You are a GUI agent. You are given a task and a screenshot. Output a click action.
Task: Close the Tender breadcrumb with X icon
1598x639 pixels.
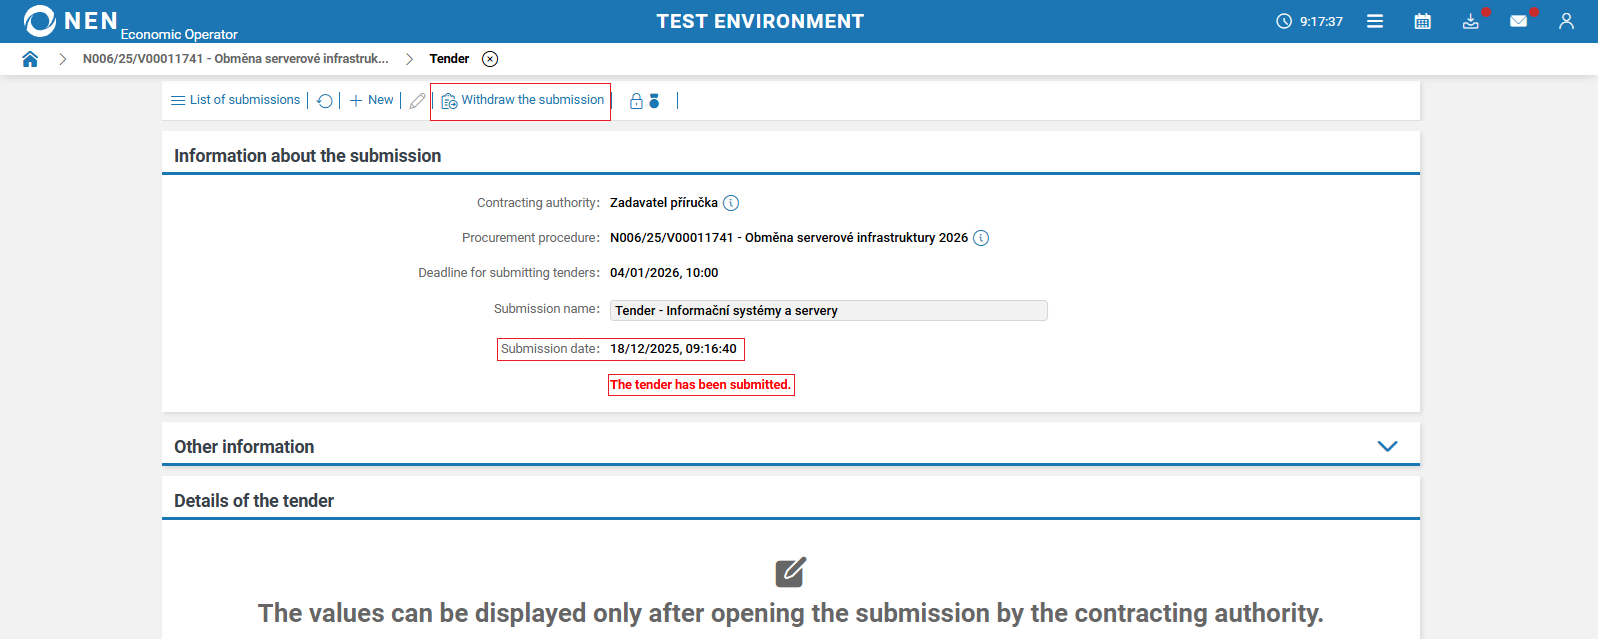490,59
